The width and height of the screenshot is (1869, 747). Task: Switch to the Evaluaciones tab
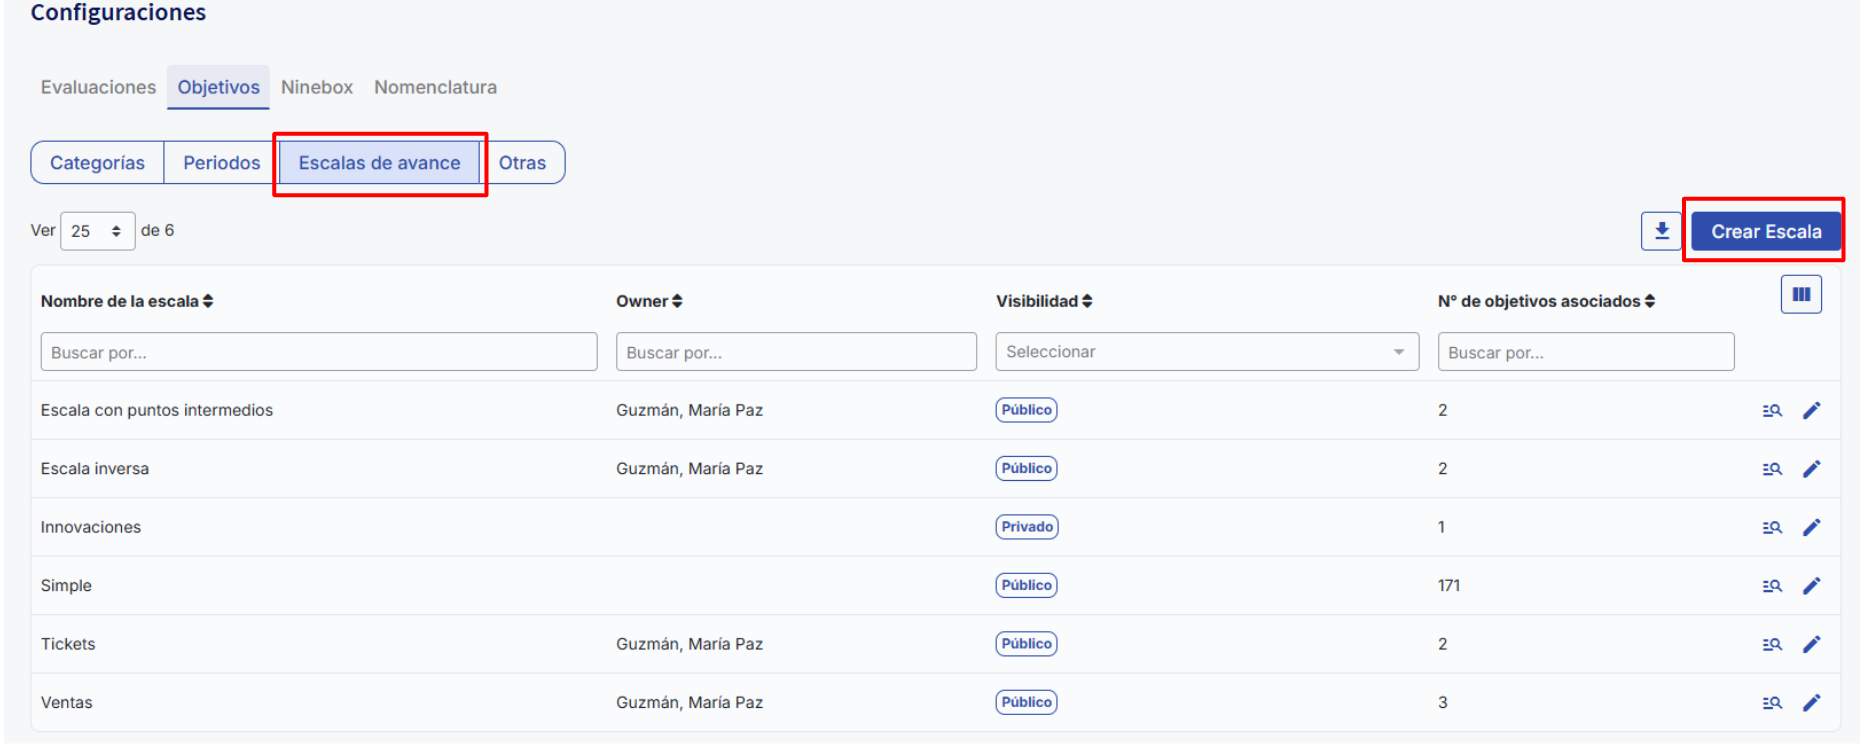[98, 87]
